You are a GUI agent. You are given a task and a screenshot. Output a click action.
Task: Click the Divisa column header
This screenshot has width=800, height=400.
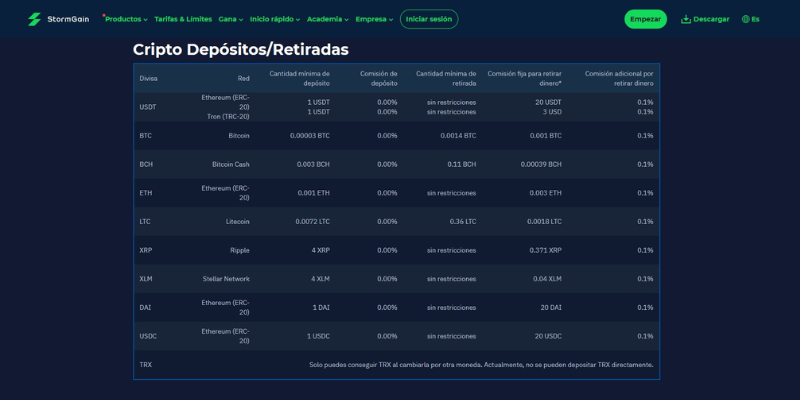pos(148,79)
